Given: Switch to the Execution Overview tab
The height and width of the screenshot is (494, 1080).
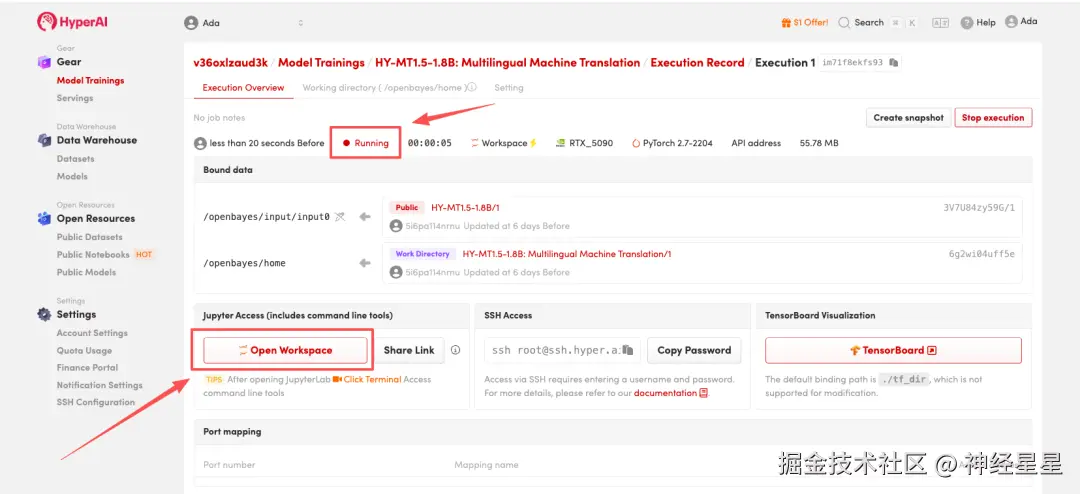Looking at the screenshot, I should pyautogui.click(x=243, y=88).
